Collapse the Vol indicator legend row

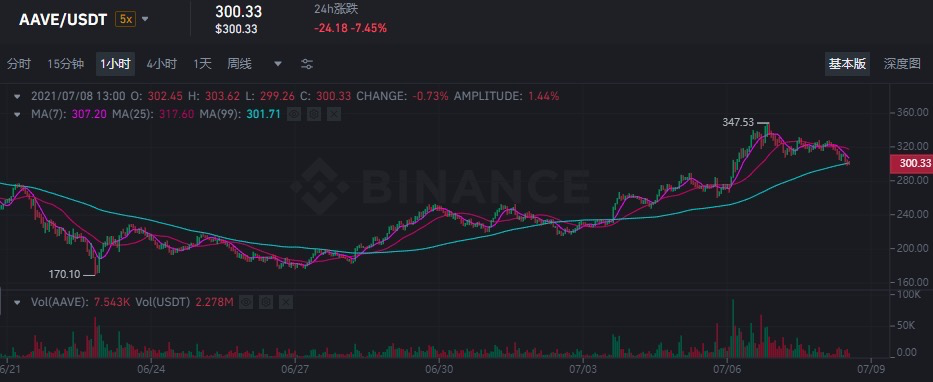pyautogui.click(x=17, y=302)
